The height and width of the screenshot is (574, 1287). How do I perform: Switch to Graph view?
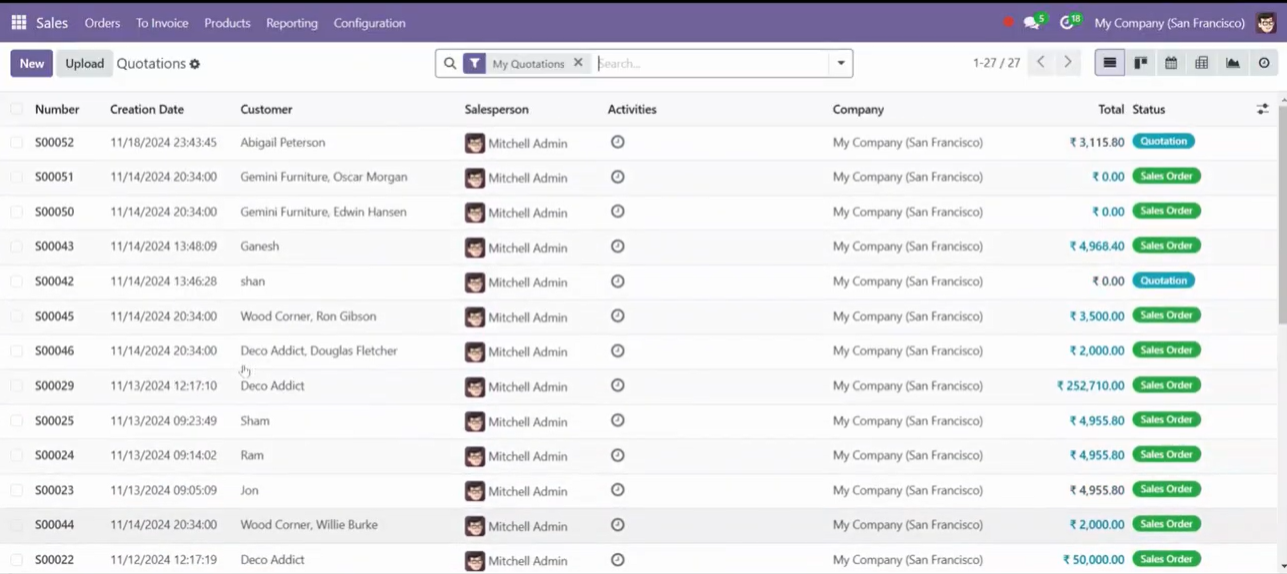pyautogui.click(x=1233, y=63)
